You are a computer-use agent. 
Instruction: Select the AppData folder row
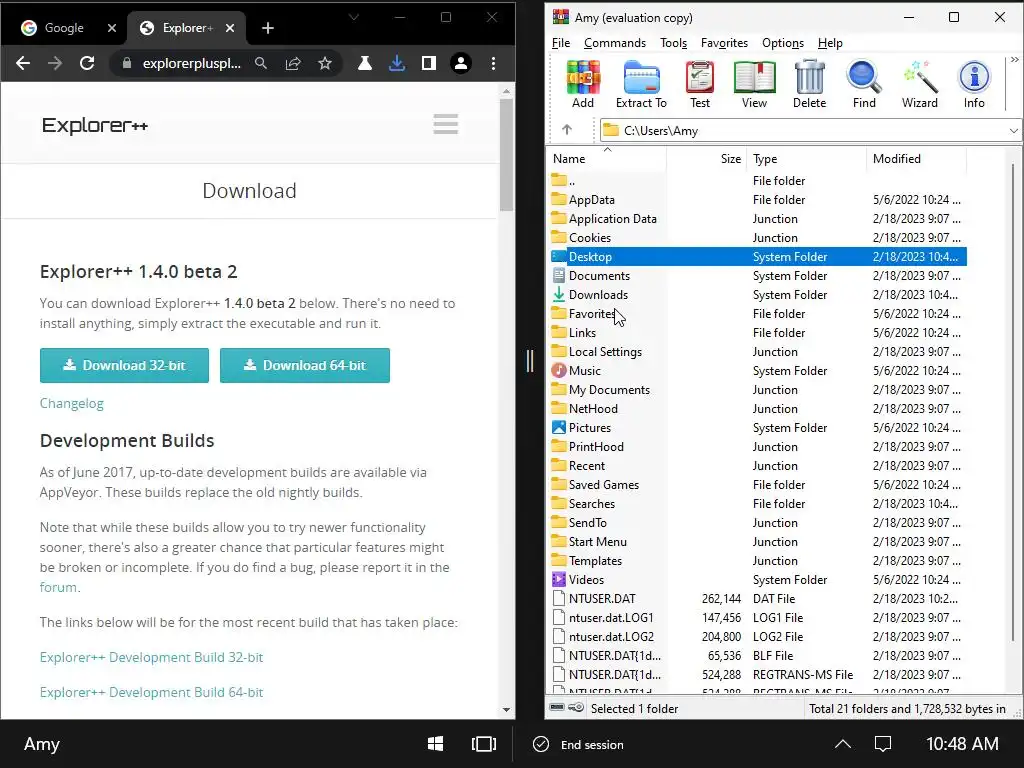pyautogui.click(x=758, y=199)
